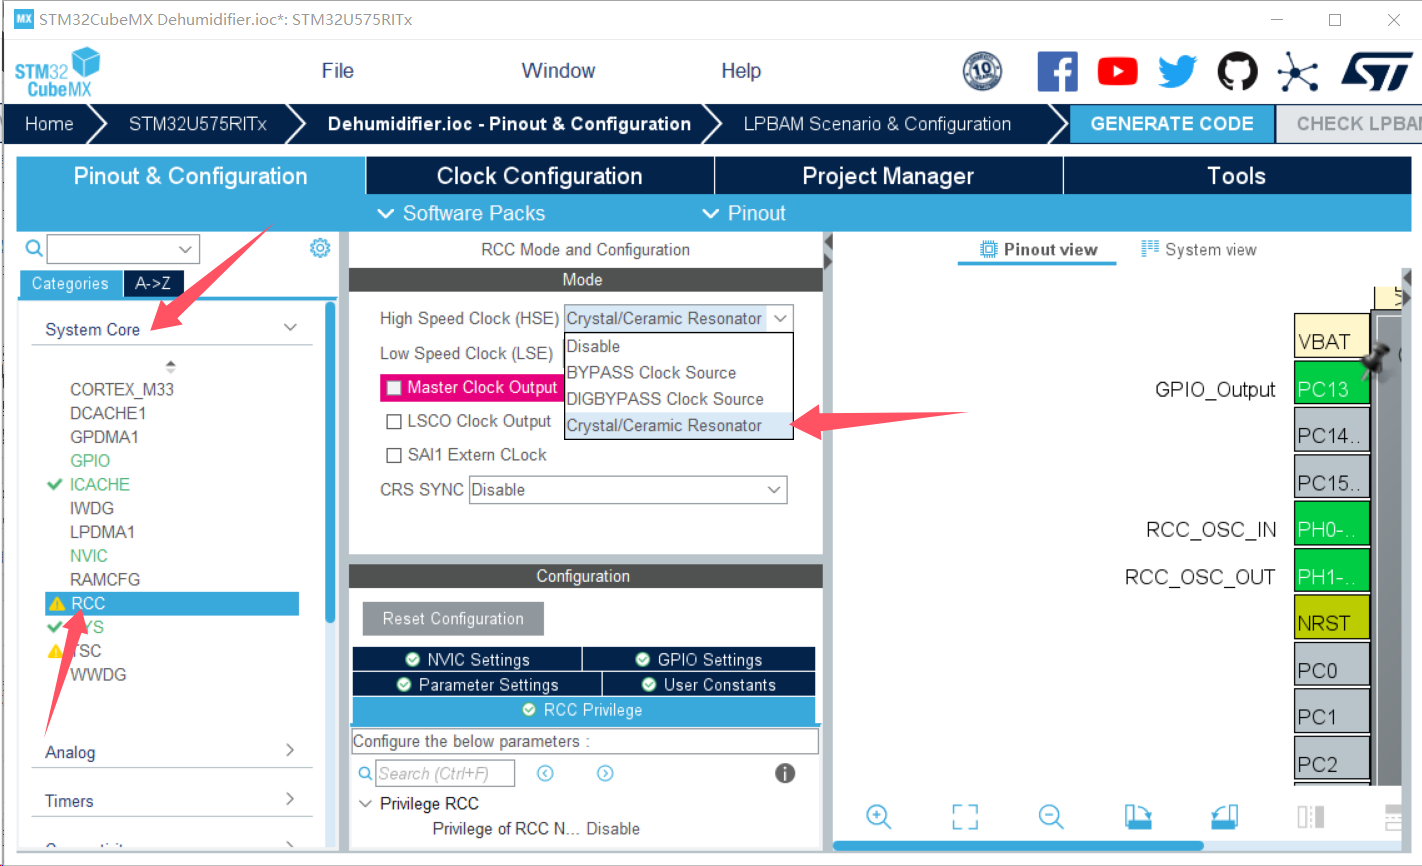Open the CRS SYNC dropdown
The image size is (1422, 866).
coord(628,490)
